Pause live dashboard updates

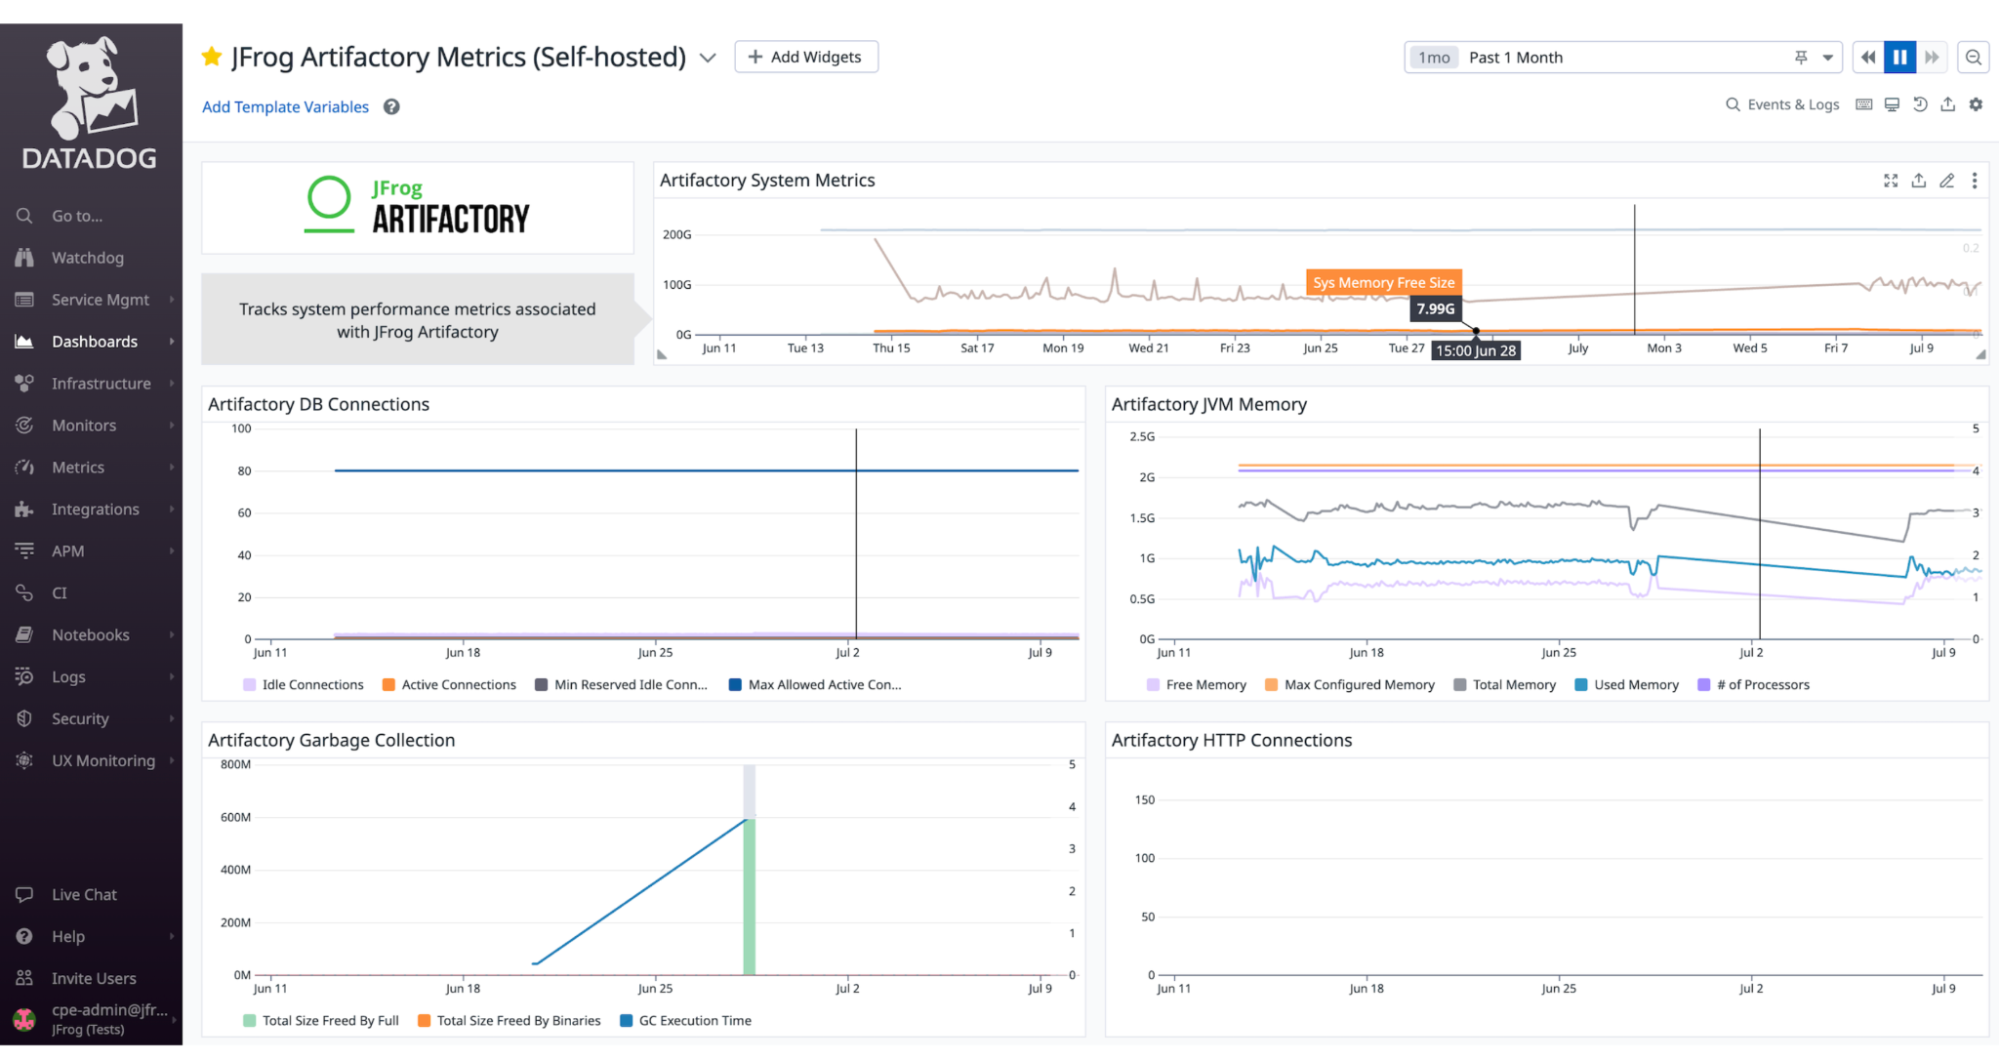1899,57
